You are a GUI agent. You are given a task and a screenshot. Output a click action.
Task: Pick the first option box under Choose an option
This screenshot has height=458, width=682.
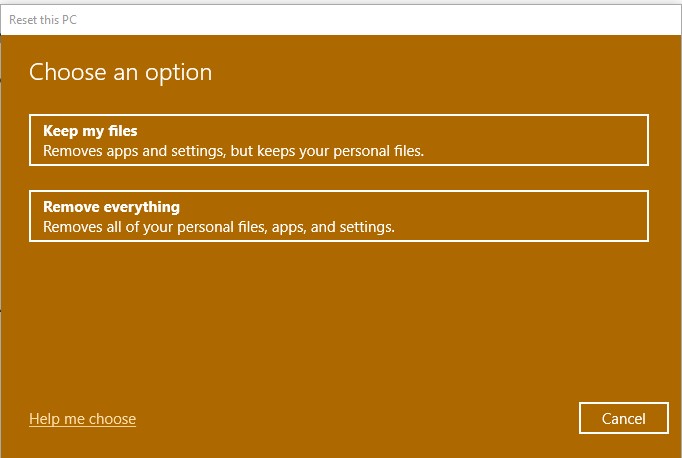(339, 140)
